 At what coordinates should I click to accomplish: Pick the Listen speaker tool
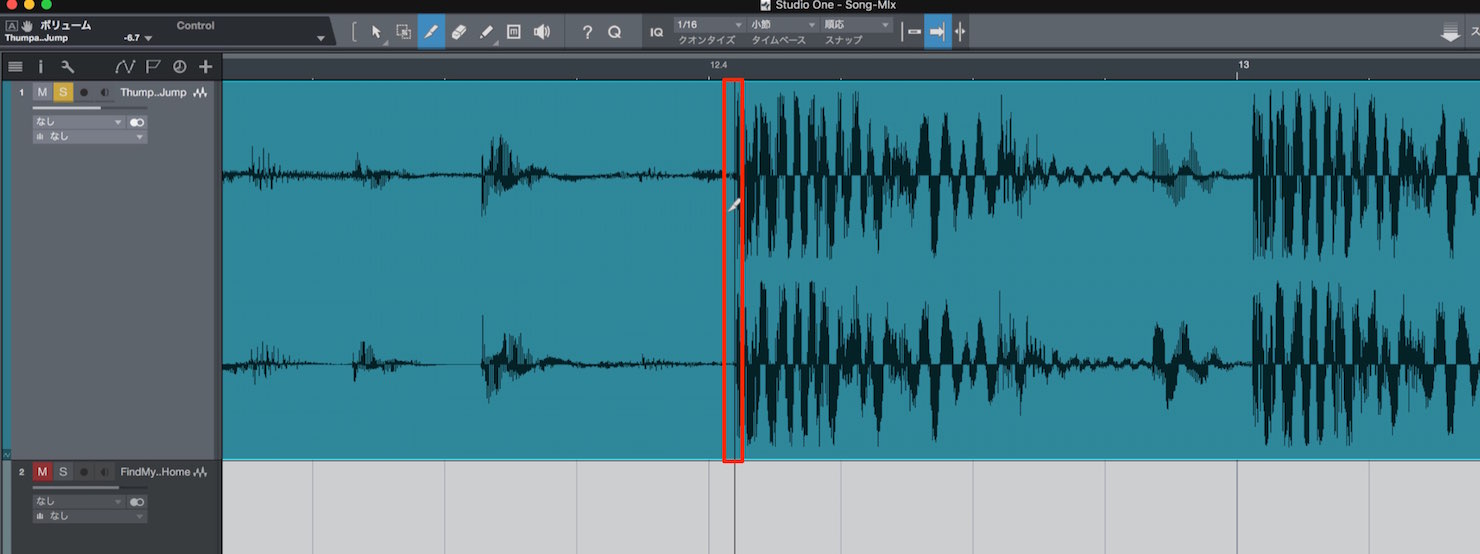tap(542, 32)
